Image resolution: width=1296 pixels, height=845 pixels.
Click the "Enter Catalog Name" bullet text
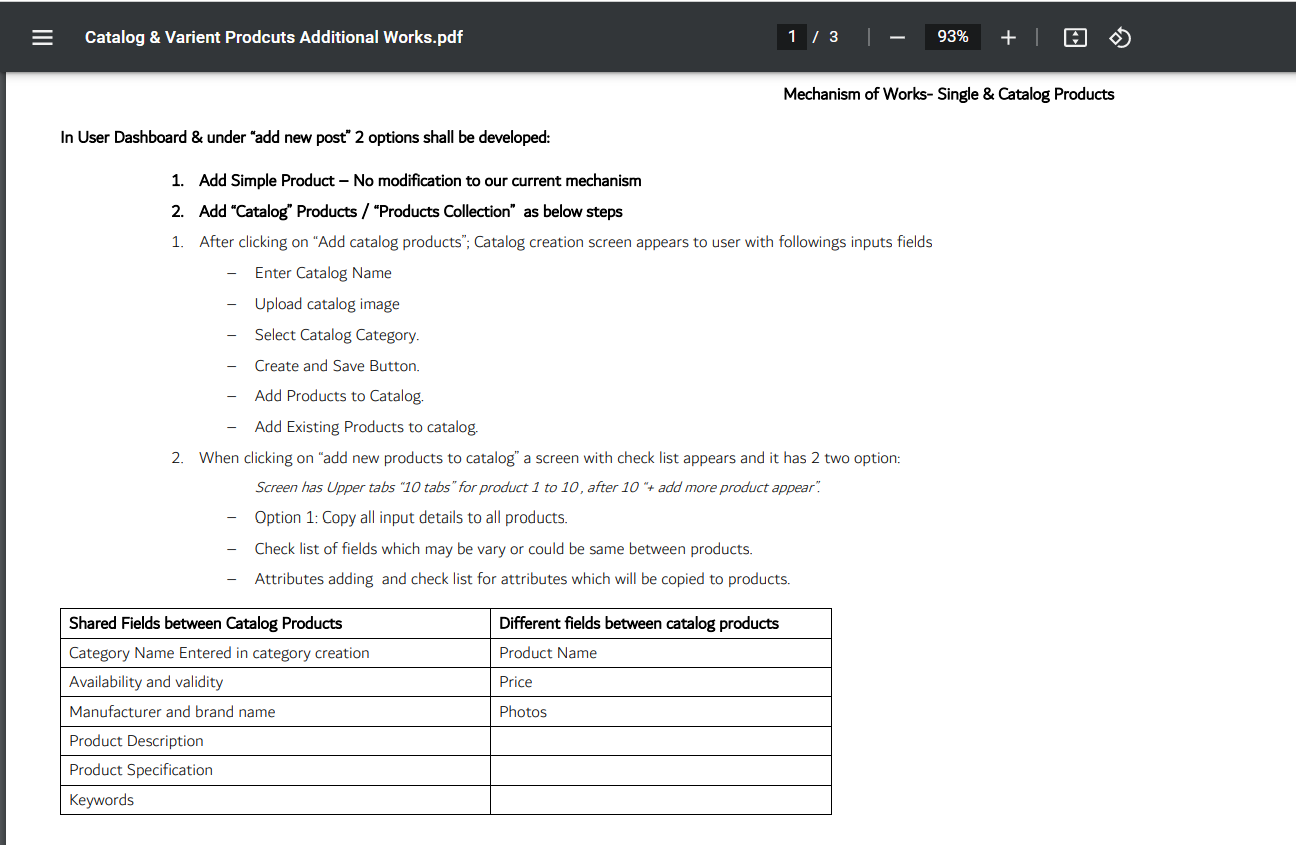click(x=323, y=273)
